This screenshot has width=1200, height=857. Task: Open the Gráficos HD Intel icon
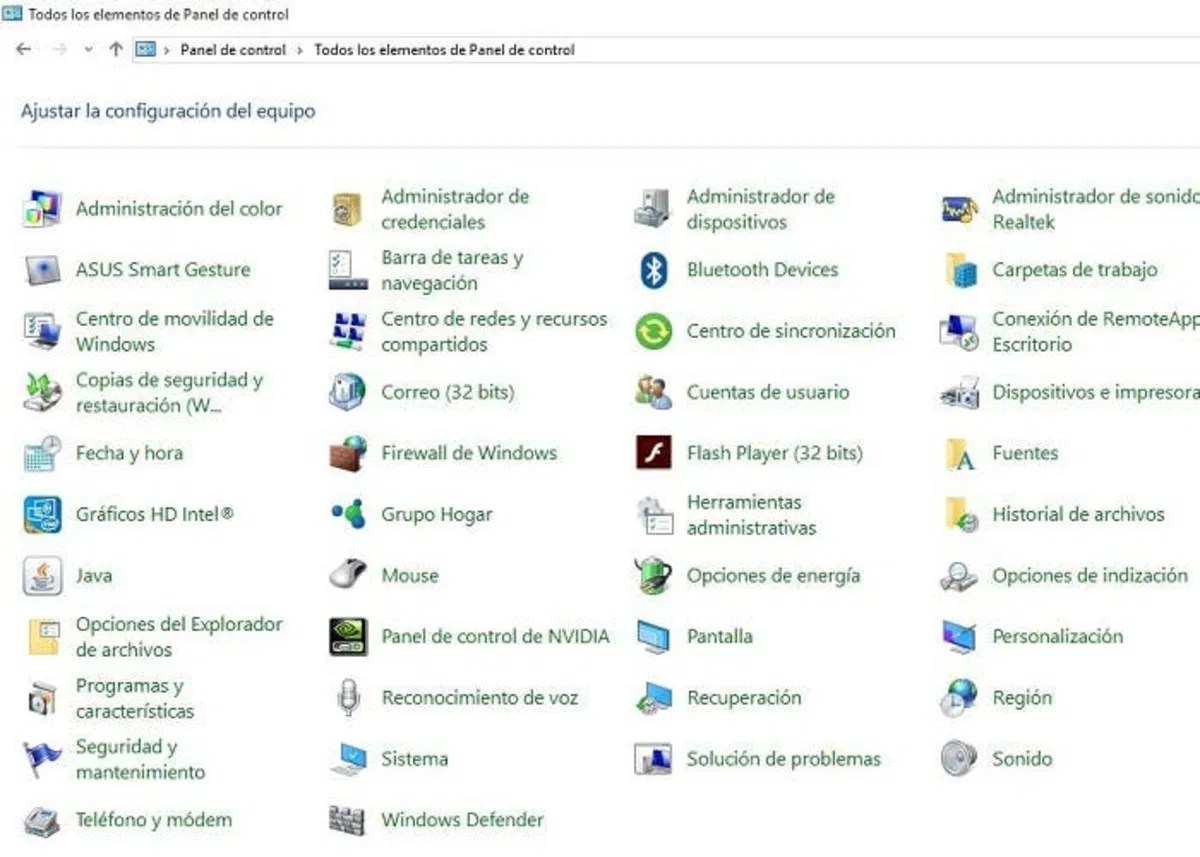coord(42,515)
